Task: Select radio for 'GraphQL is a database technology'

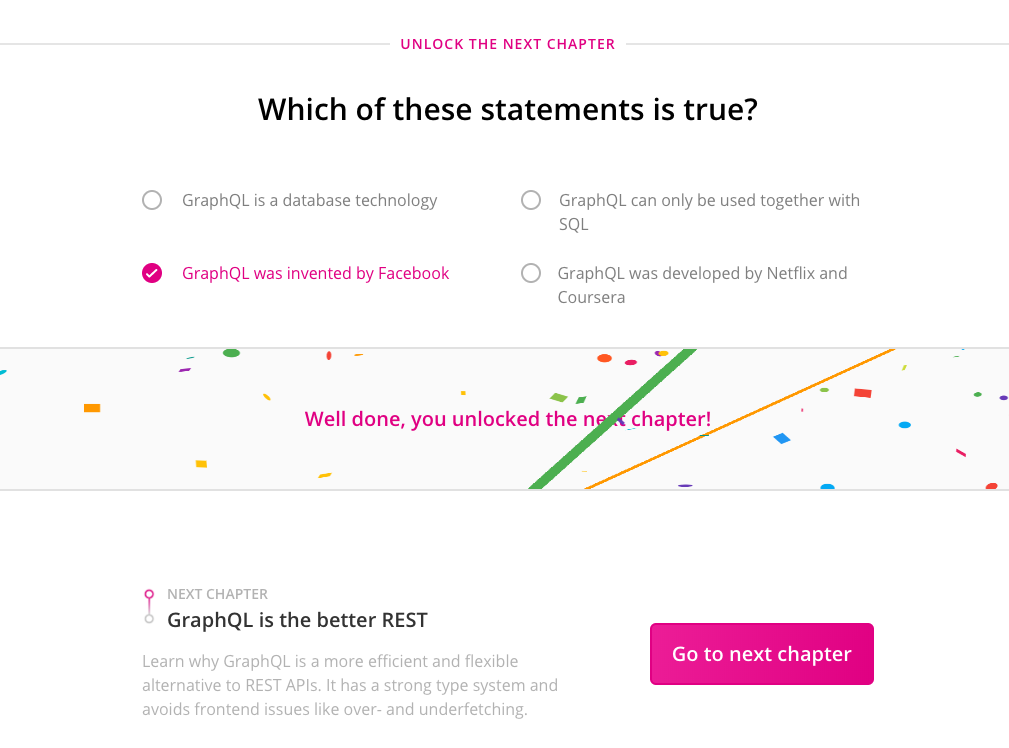Action: (x=152, y=200)
